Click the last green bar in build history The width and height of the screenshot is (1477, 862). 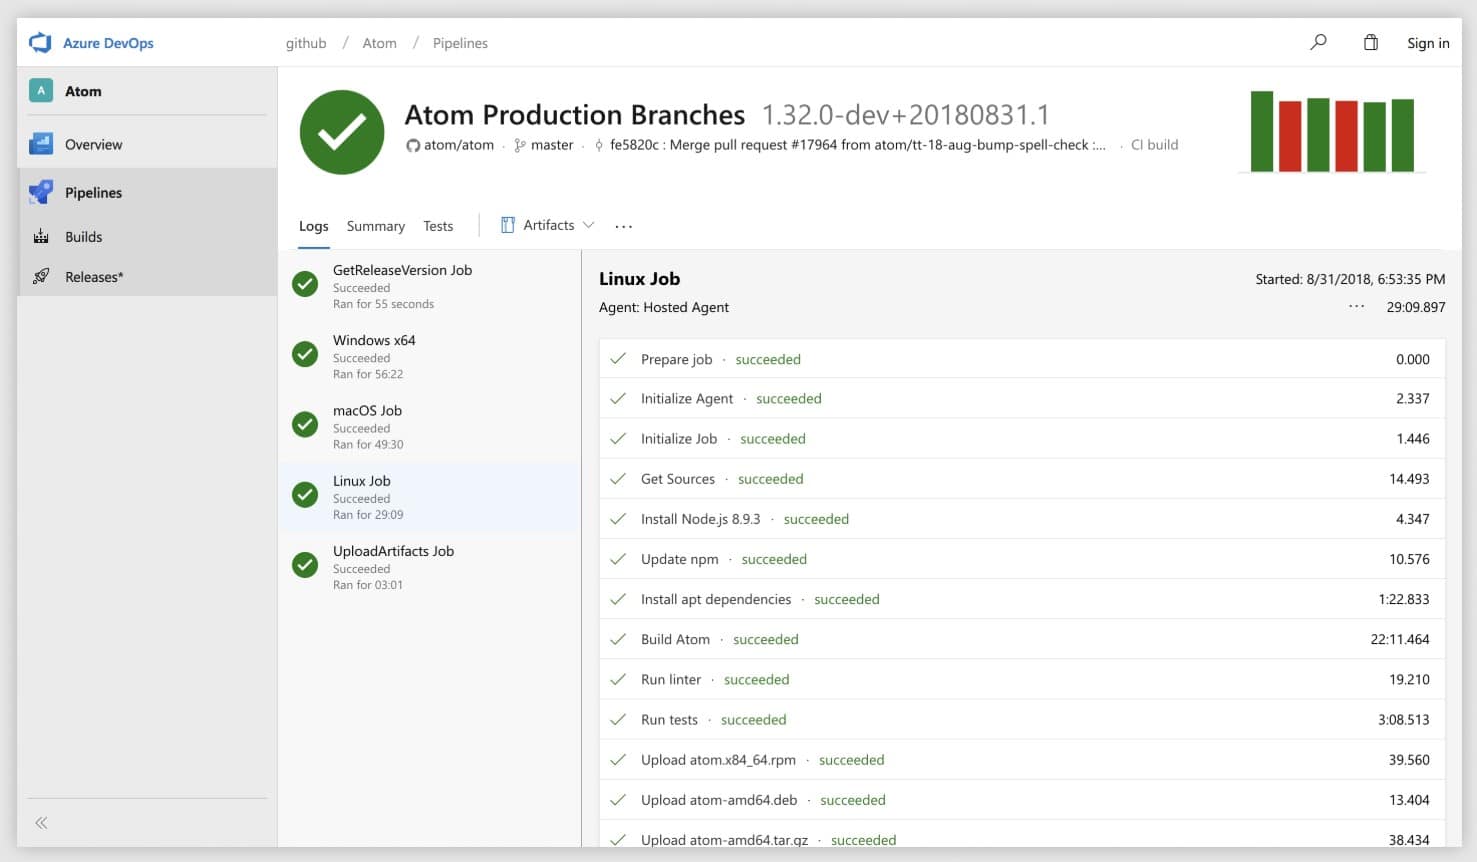[1403, 135]
